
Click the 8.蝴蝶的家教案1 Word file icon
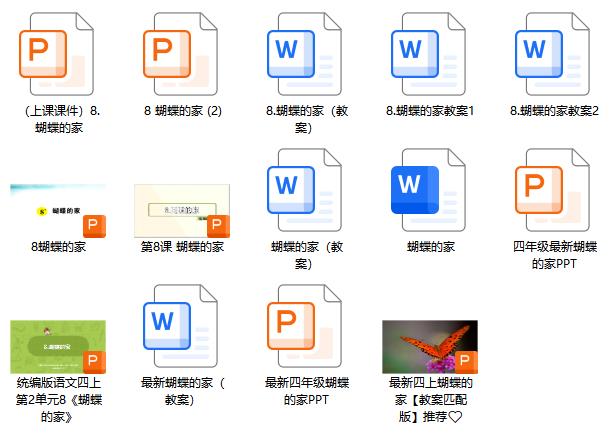coord(430,52)
